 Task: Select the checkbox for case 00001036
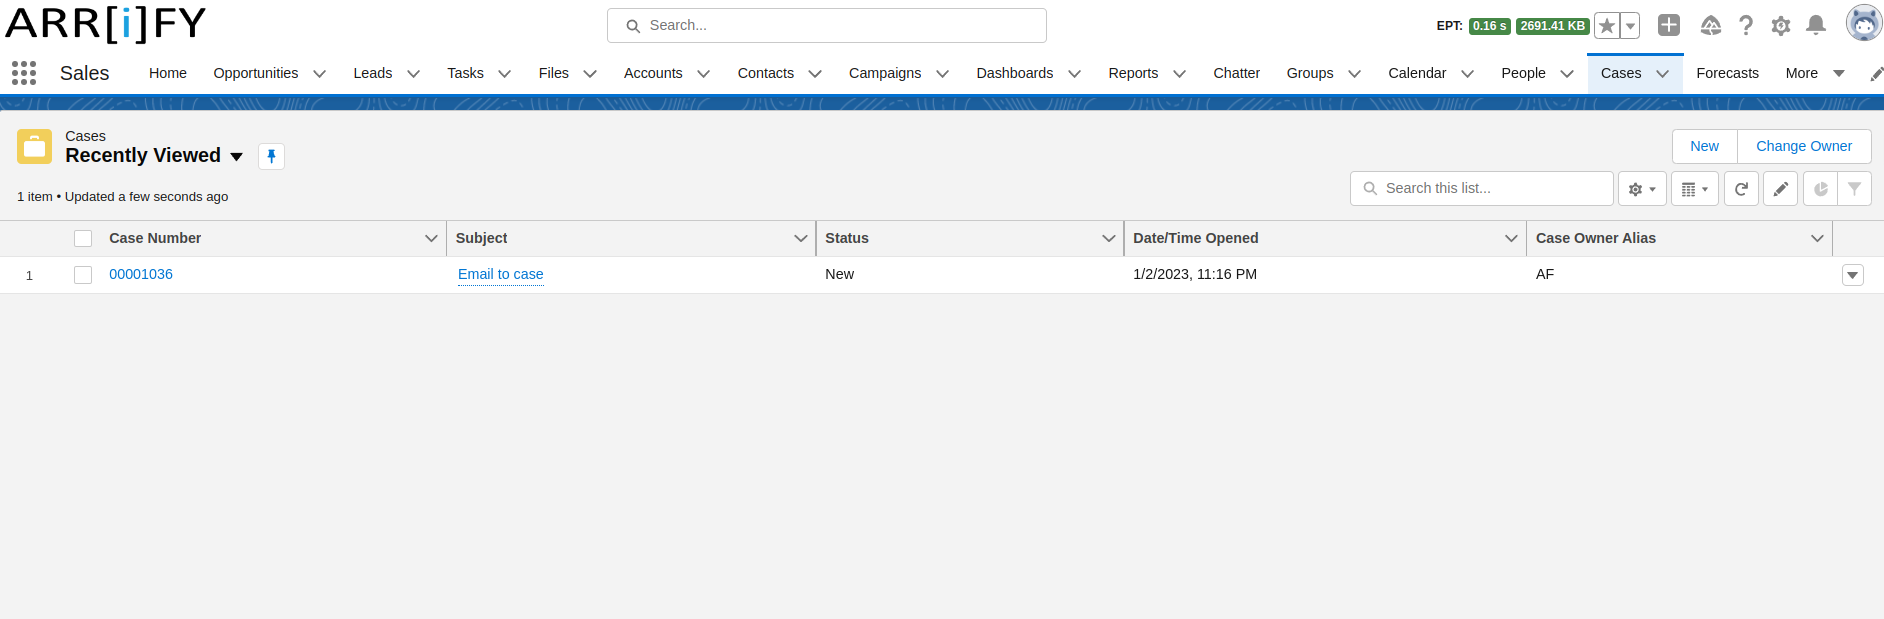[83, 275]
